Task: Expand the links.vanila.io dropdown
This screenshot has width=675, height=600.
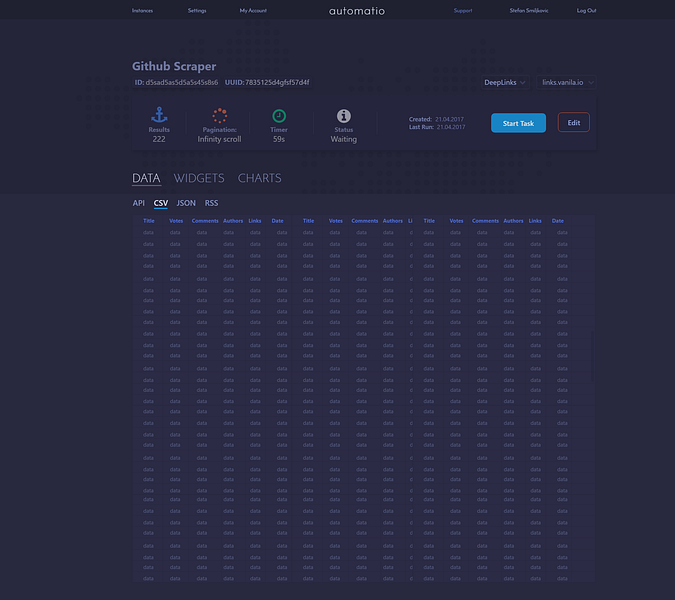Action: click(566, 82)
